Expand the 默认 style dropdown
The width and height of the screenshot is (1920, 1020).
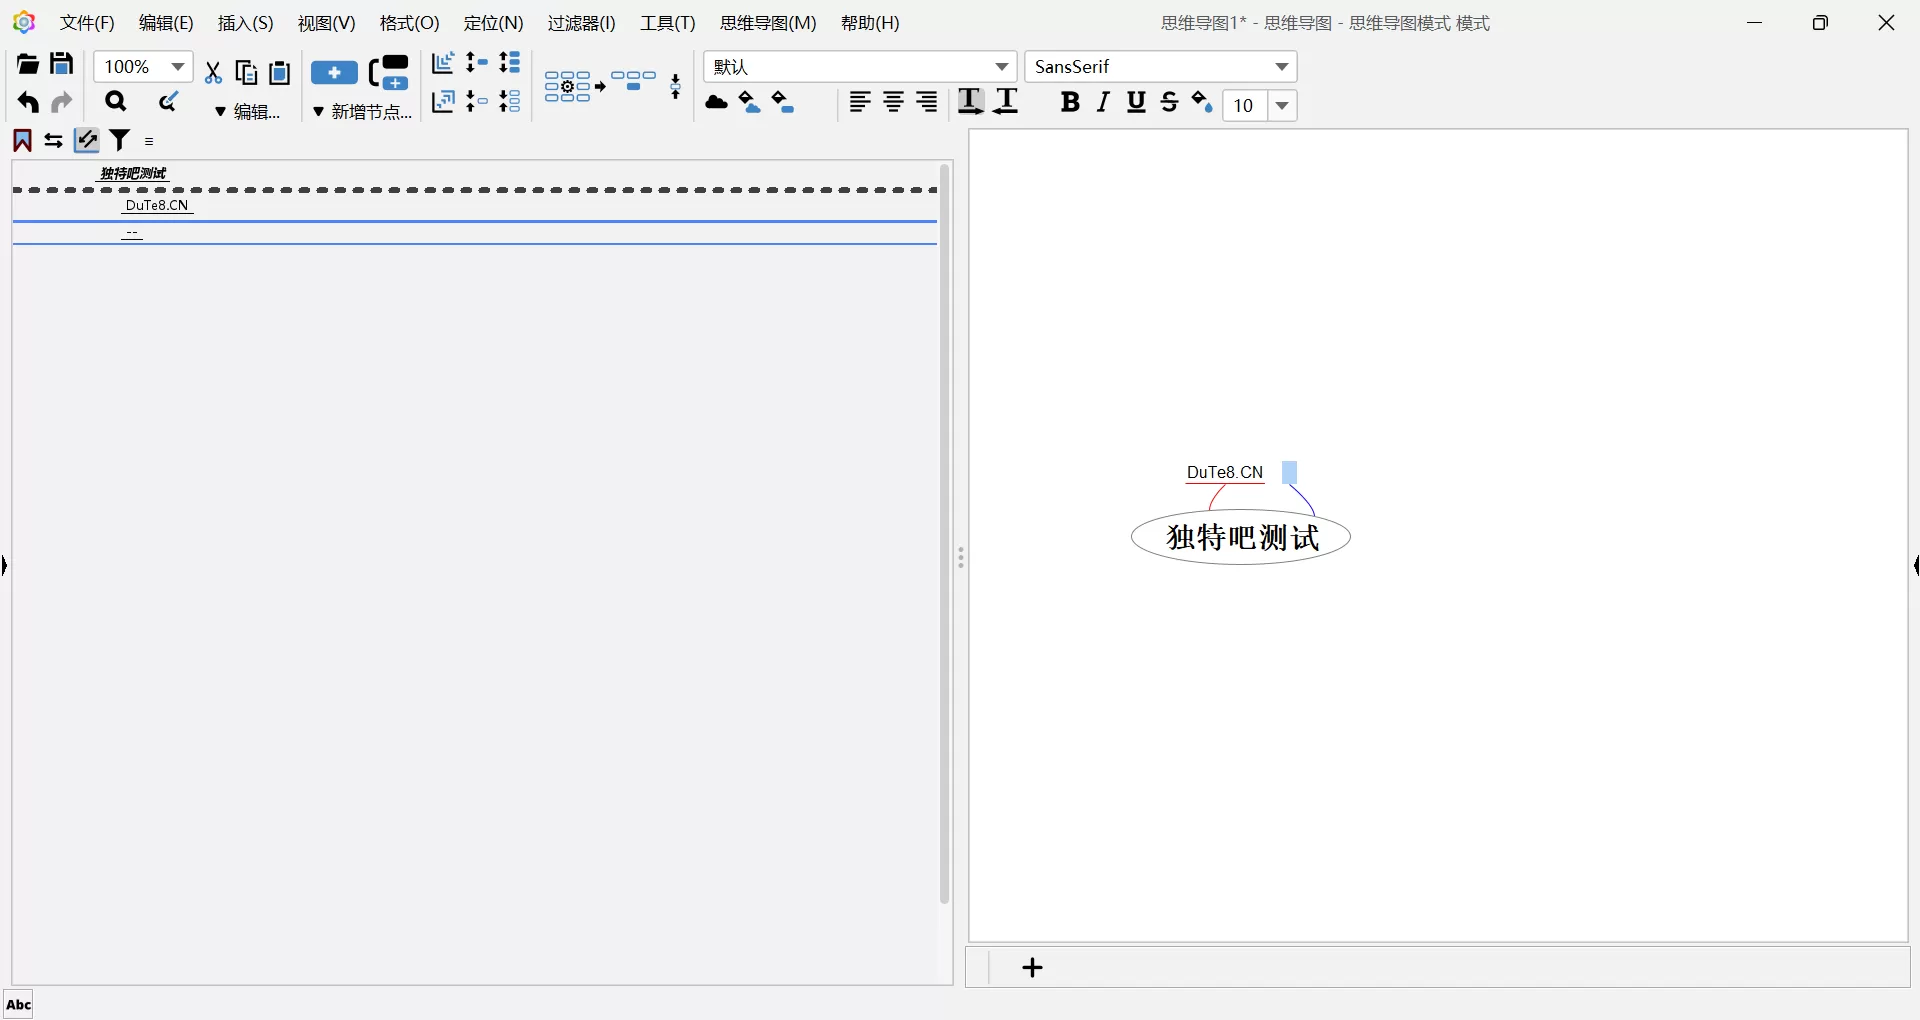pyautogui.click(x=1001, y=67)
